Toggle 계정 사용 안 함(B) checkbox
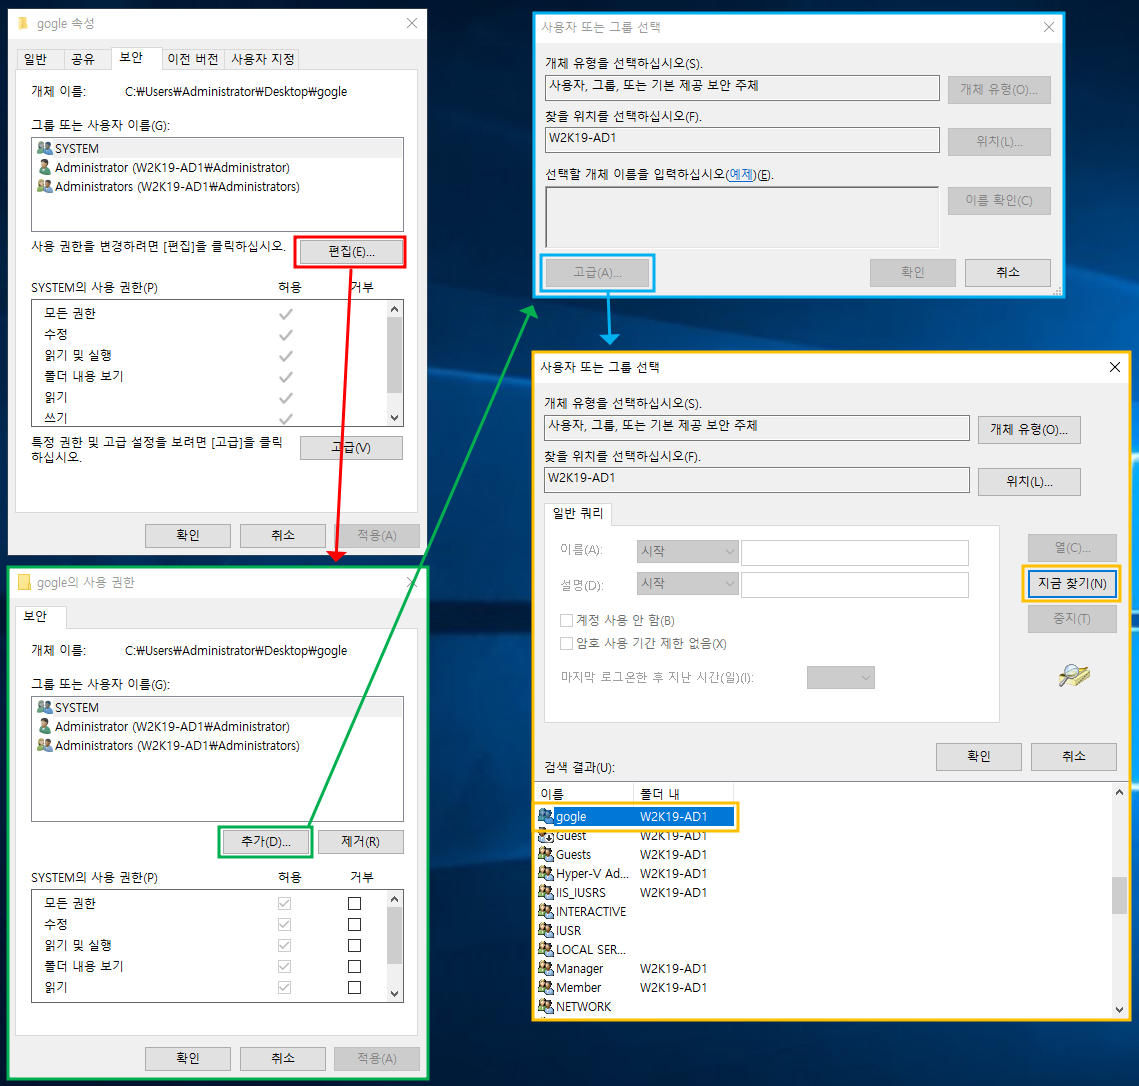 tap(567, 620)
